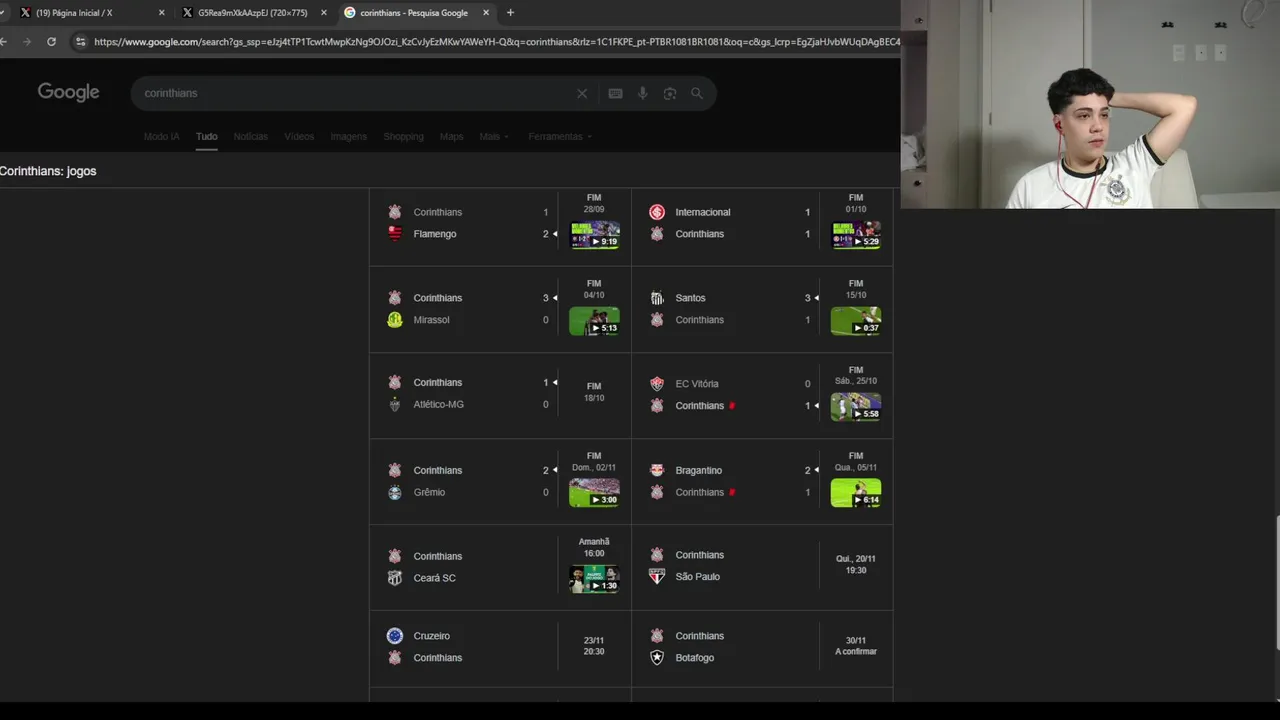Click the Santos team crest
Image resolution: width=1280 pixels, height=720 pixels.
(657, 298)
